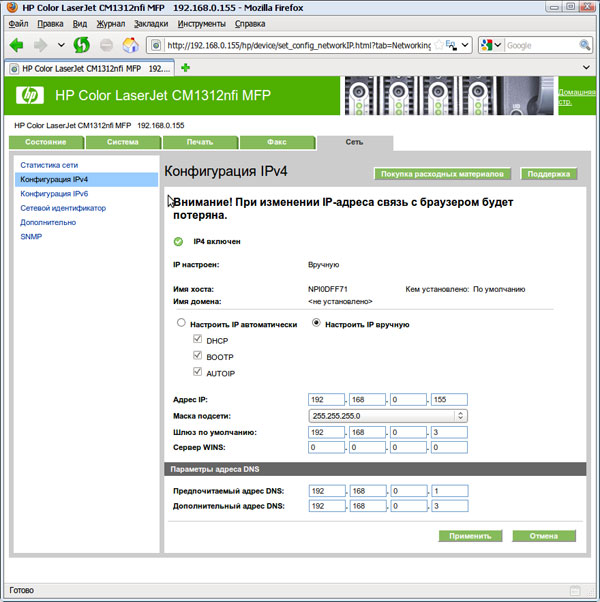Open the SNMP sidebar link

coord(31,236)
